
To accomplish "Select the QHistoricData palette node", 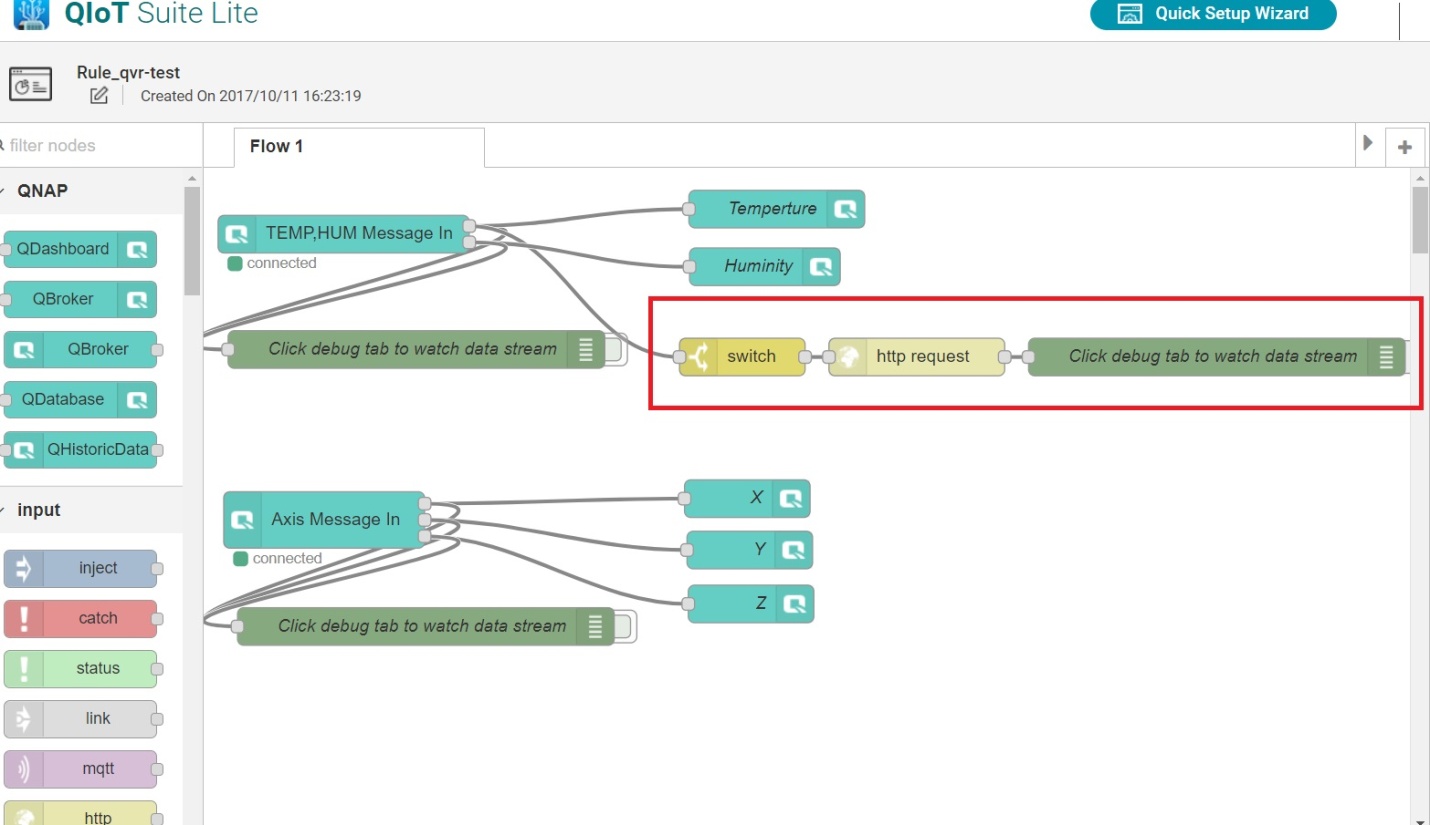I will coord(80,449).
